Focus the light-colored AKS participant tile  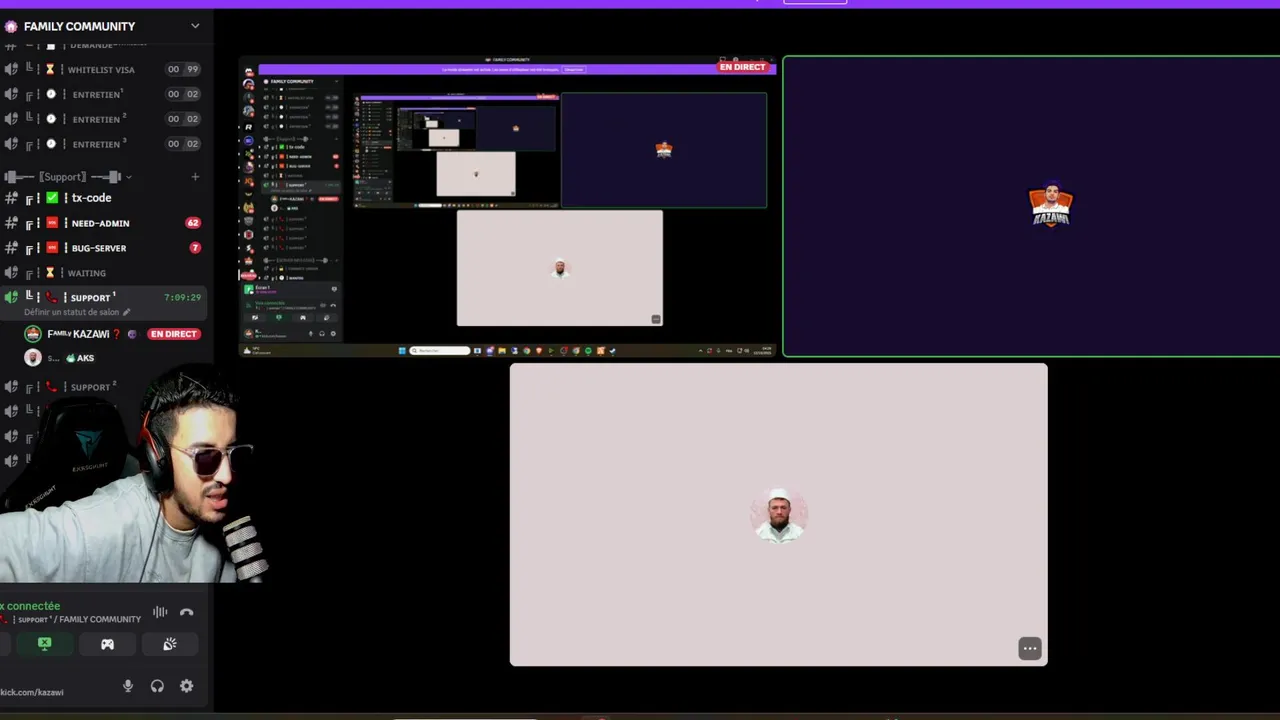pyautogui.click(x=779, y=514)
